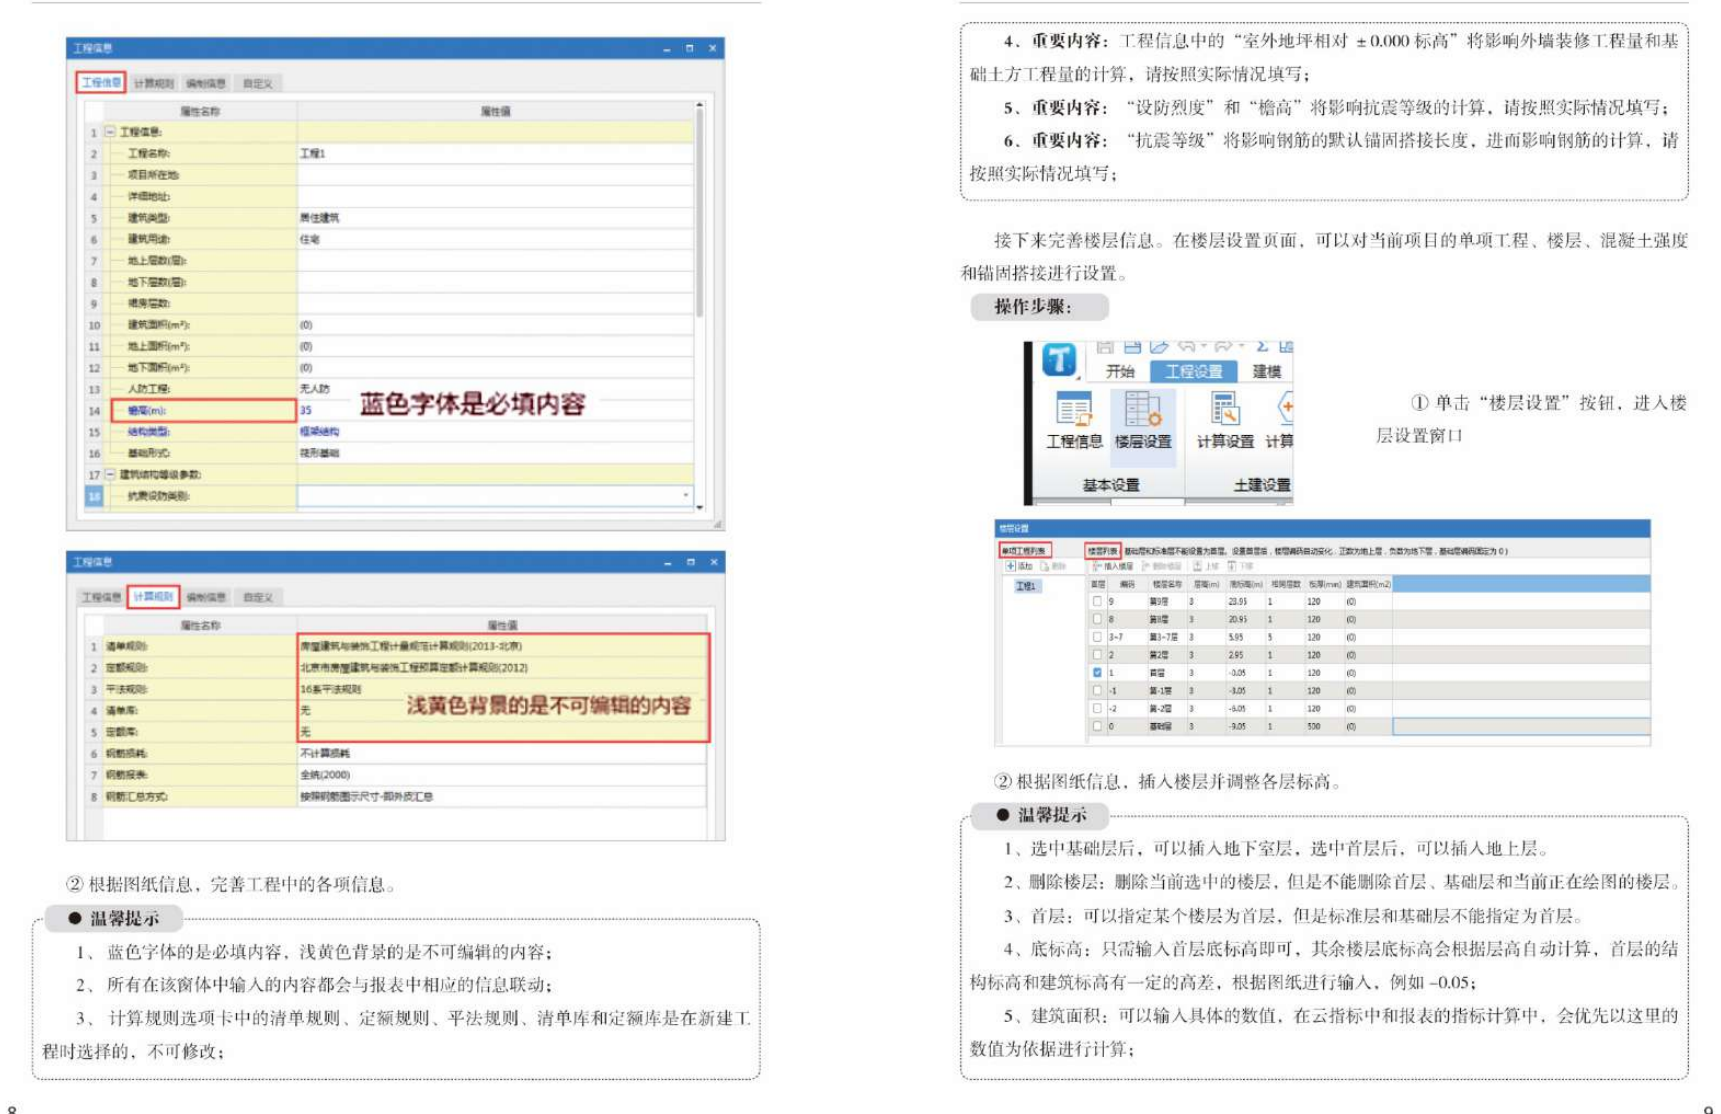This screenshot has width=1721, height=1114.
Task: Click the redo dropdown arrow in quick toolbar
Action: (x=1241, y=347)
